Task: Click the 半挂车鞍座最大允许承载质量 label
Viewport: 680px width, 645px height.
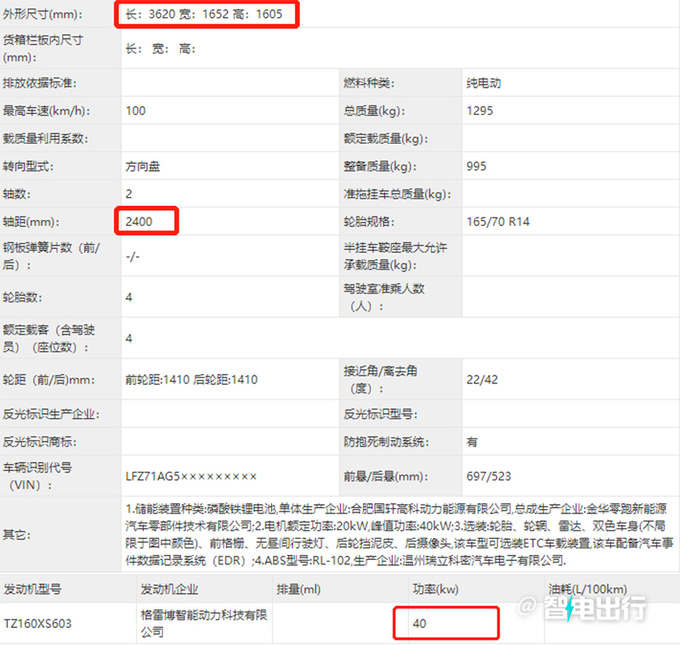Action: coord(395,256)
